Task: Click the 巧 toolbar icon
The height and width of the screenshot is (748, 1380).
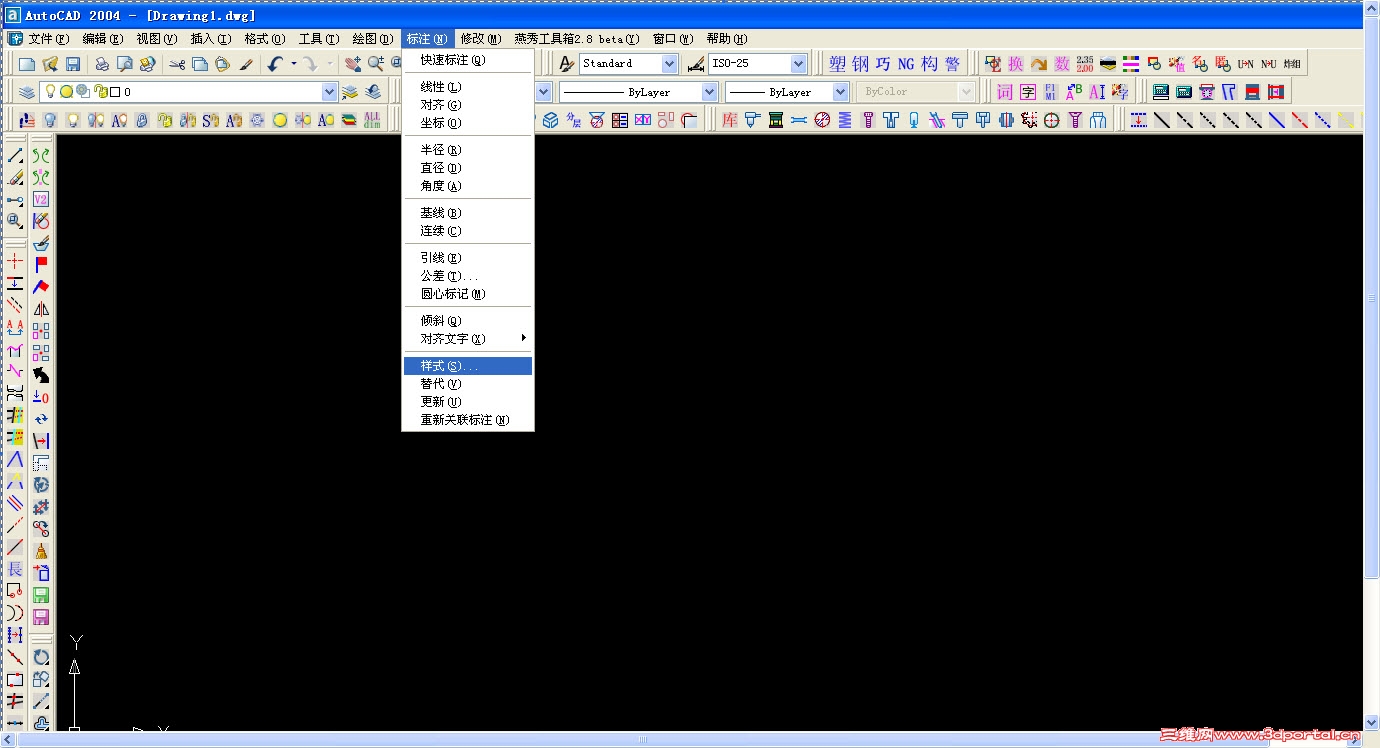Action: point(883,64)
